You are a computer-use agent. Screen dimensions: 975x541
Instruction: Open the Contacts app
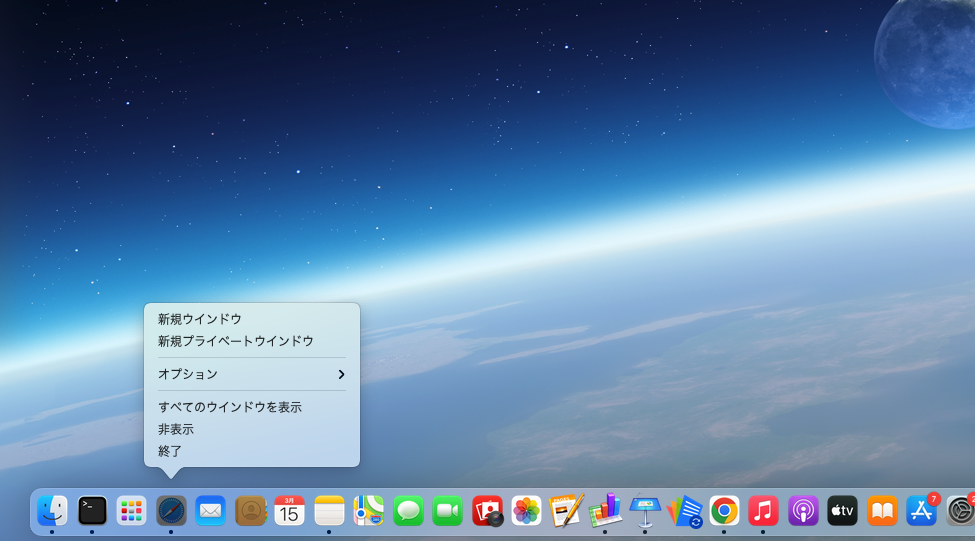coord(250,511)
